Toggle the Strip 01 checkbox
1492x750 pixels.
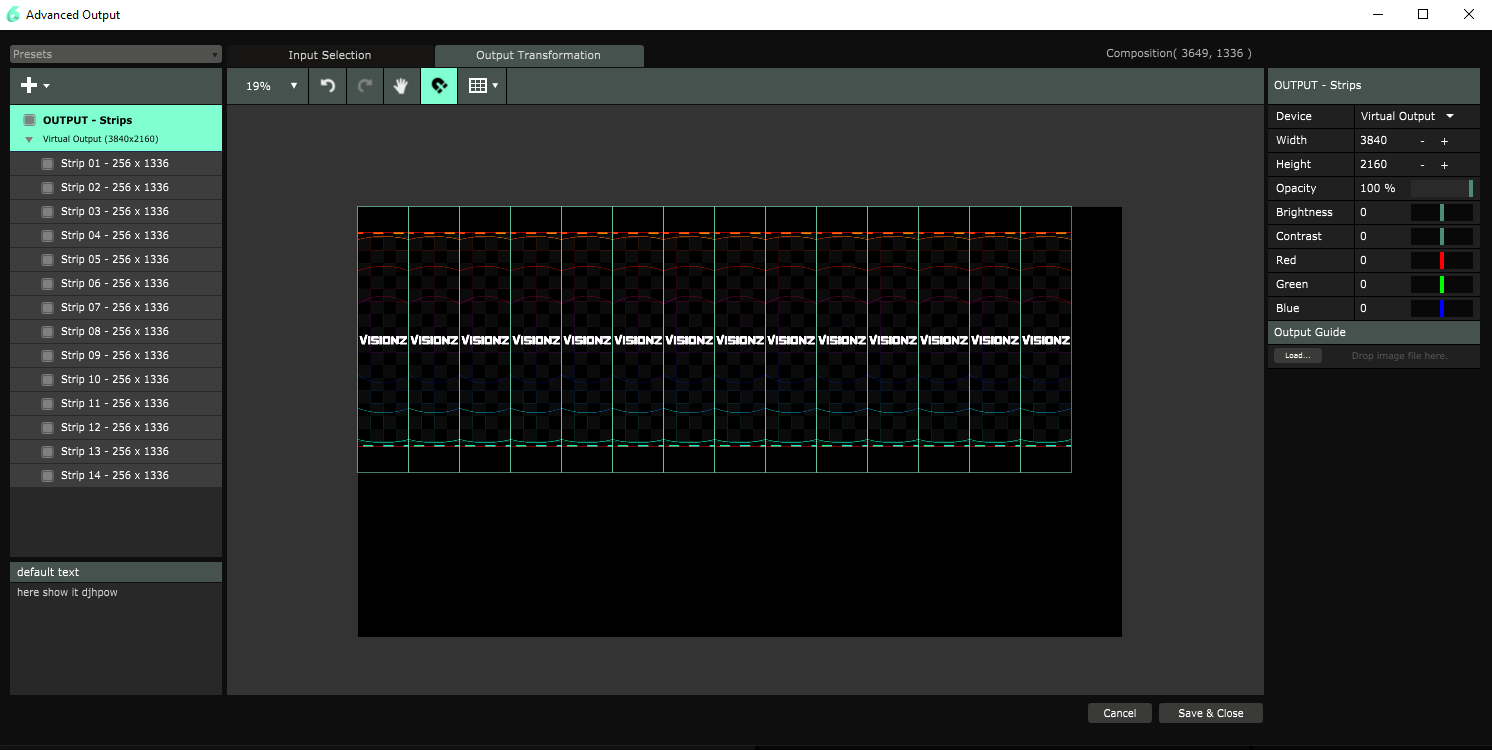(47, 164)
